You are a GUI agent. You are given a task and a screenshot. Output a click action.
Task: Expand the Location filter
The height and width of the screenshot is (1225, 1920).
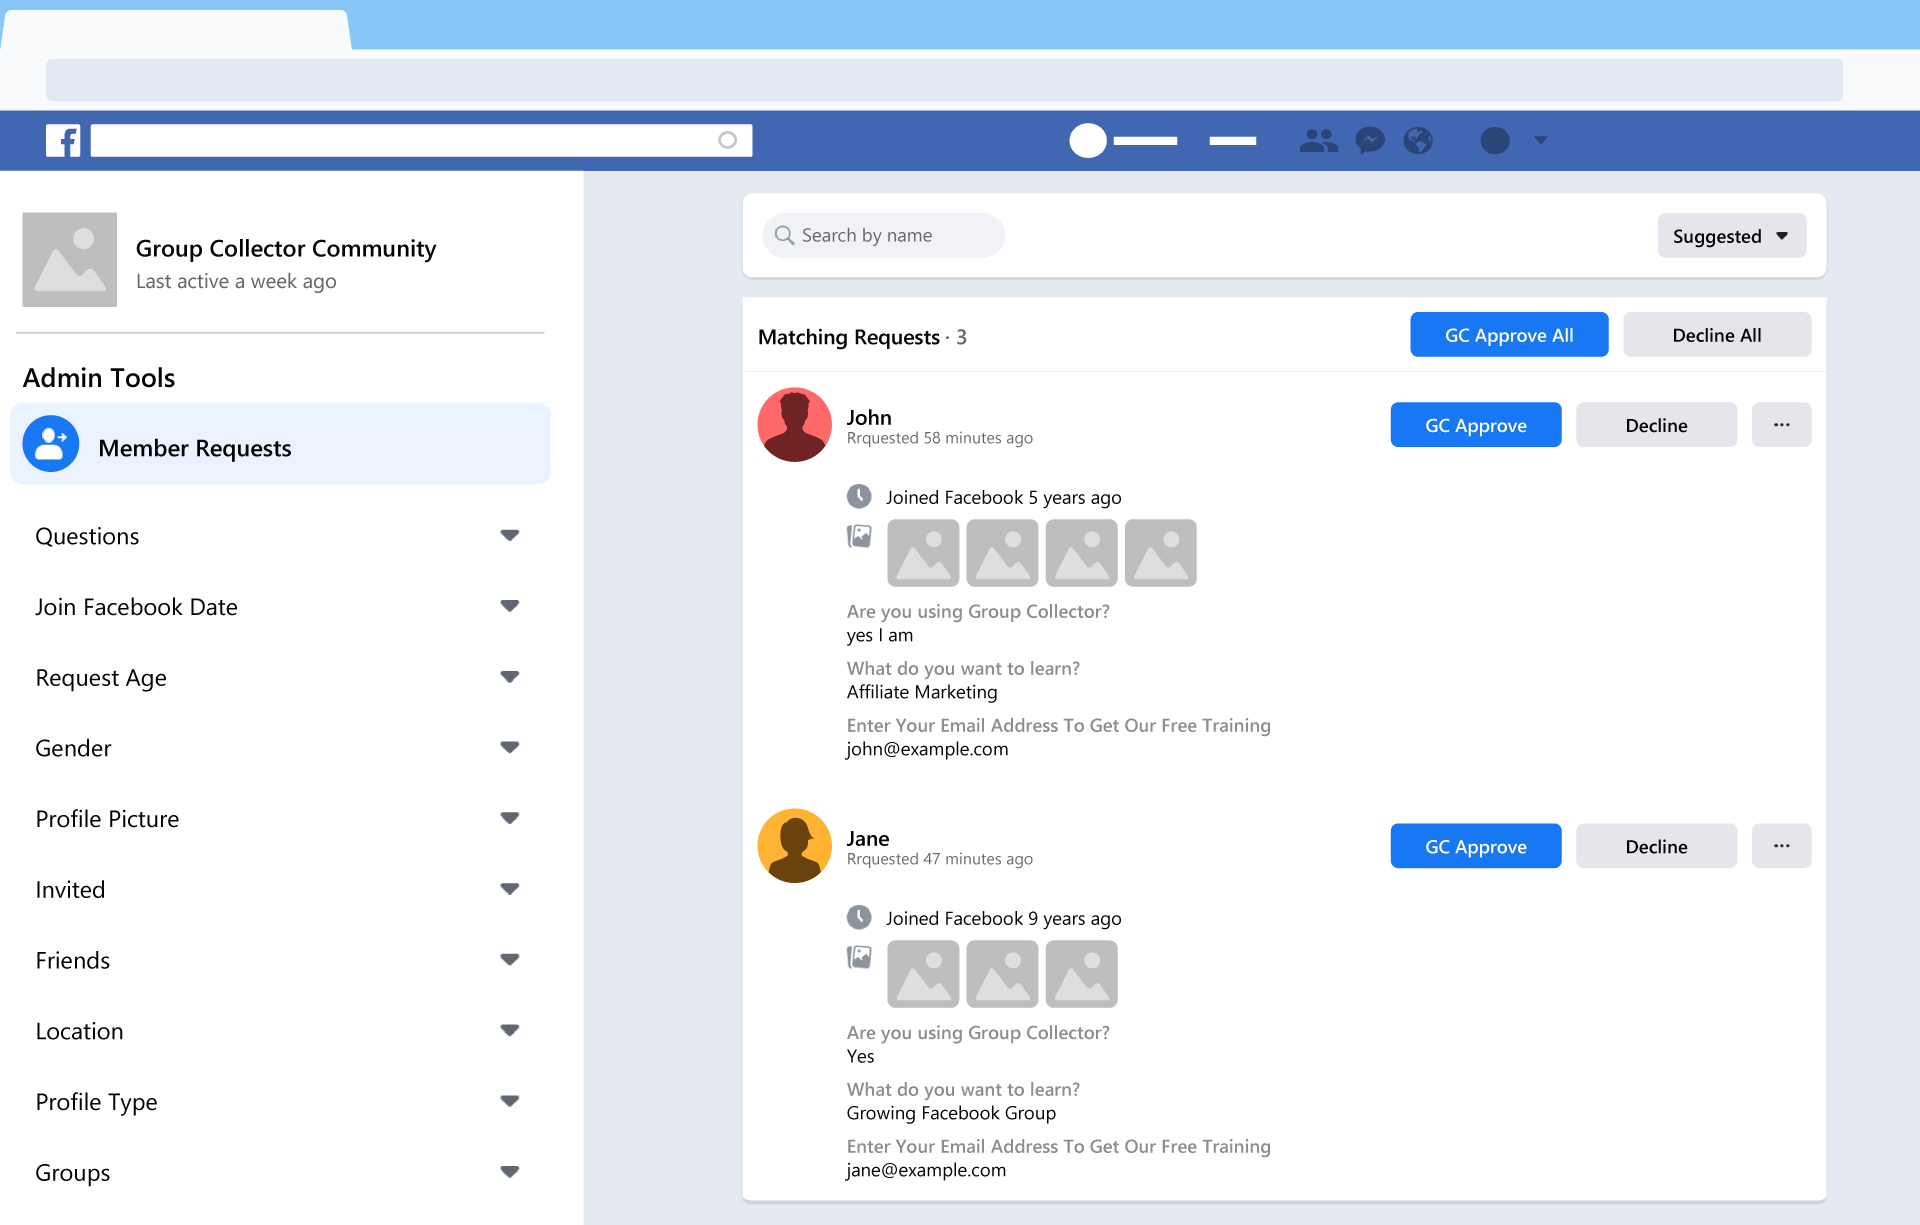510,1031
